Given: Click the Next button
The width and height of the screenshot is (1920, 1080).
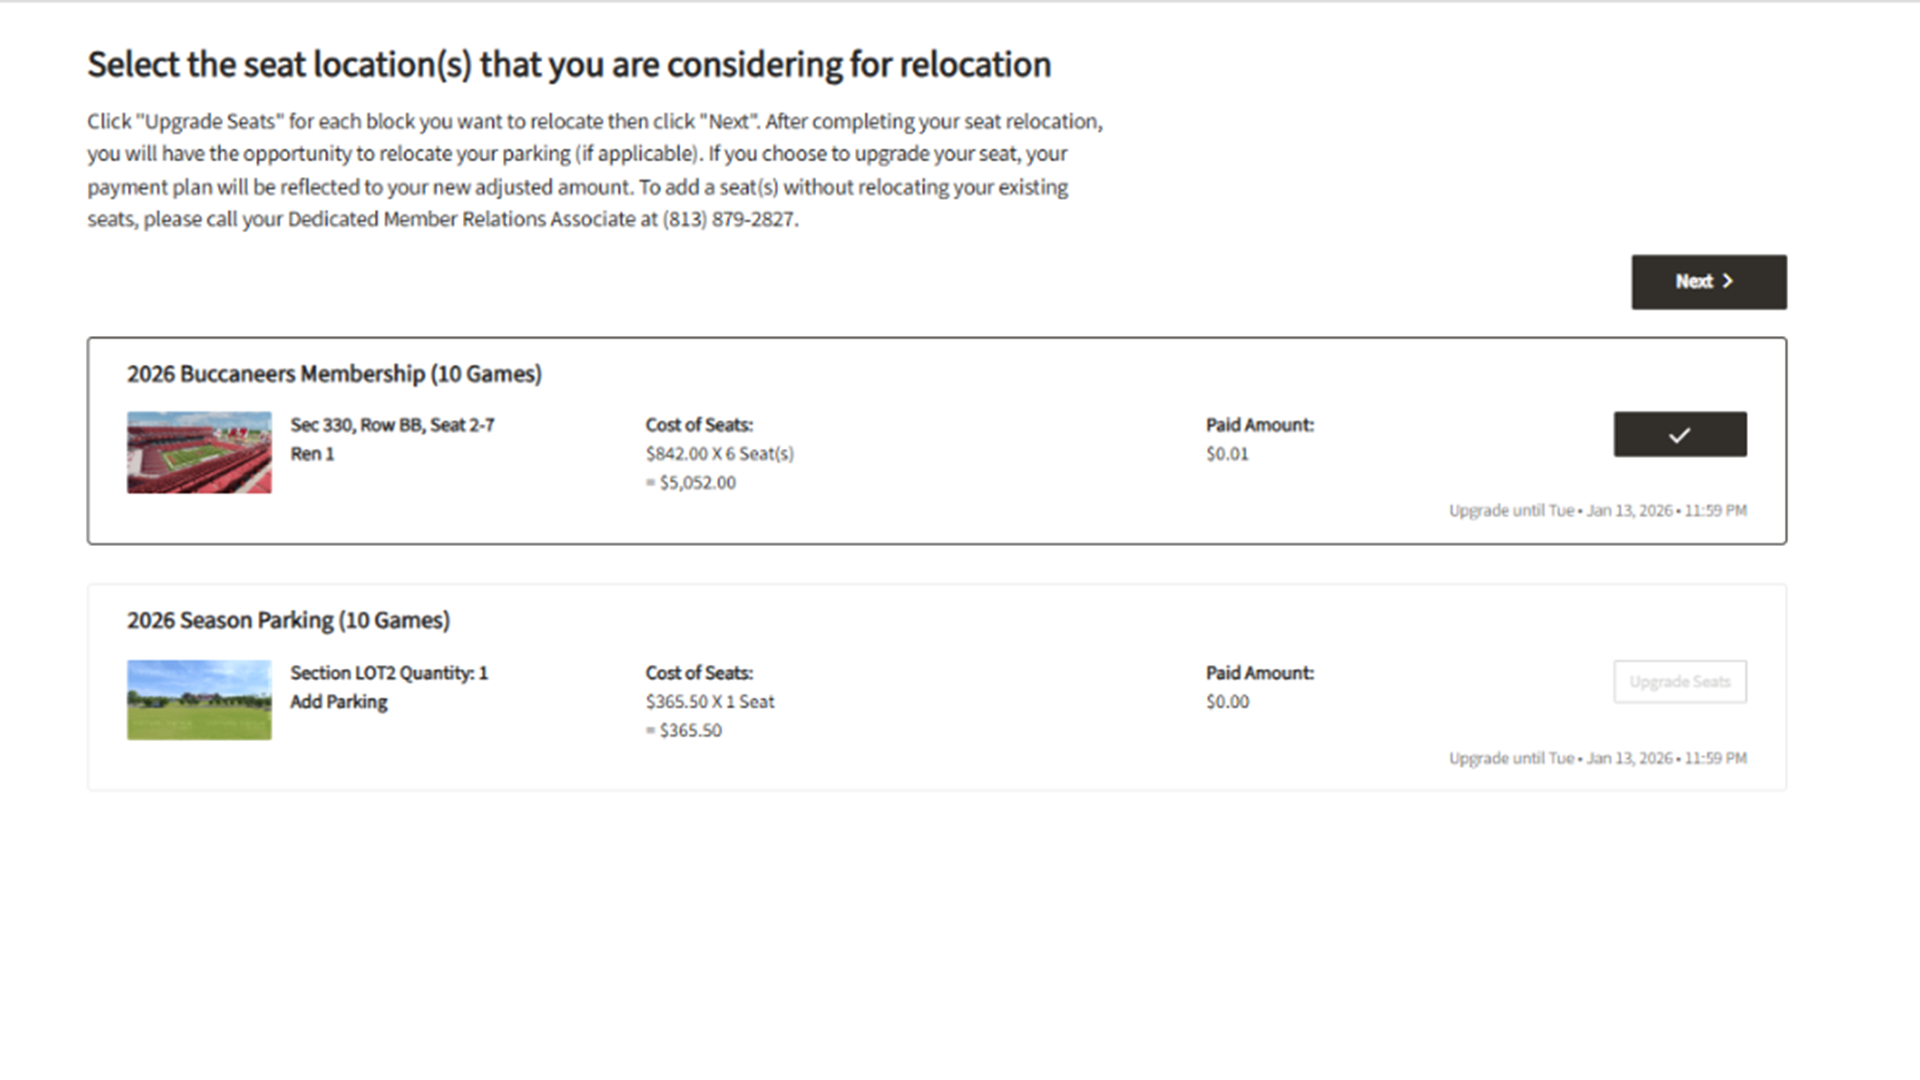Looking at the screenshot, I should click(1708, 282).
